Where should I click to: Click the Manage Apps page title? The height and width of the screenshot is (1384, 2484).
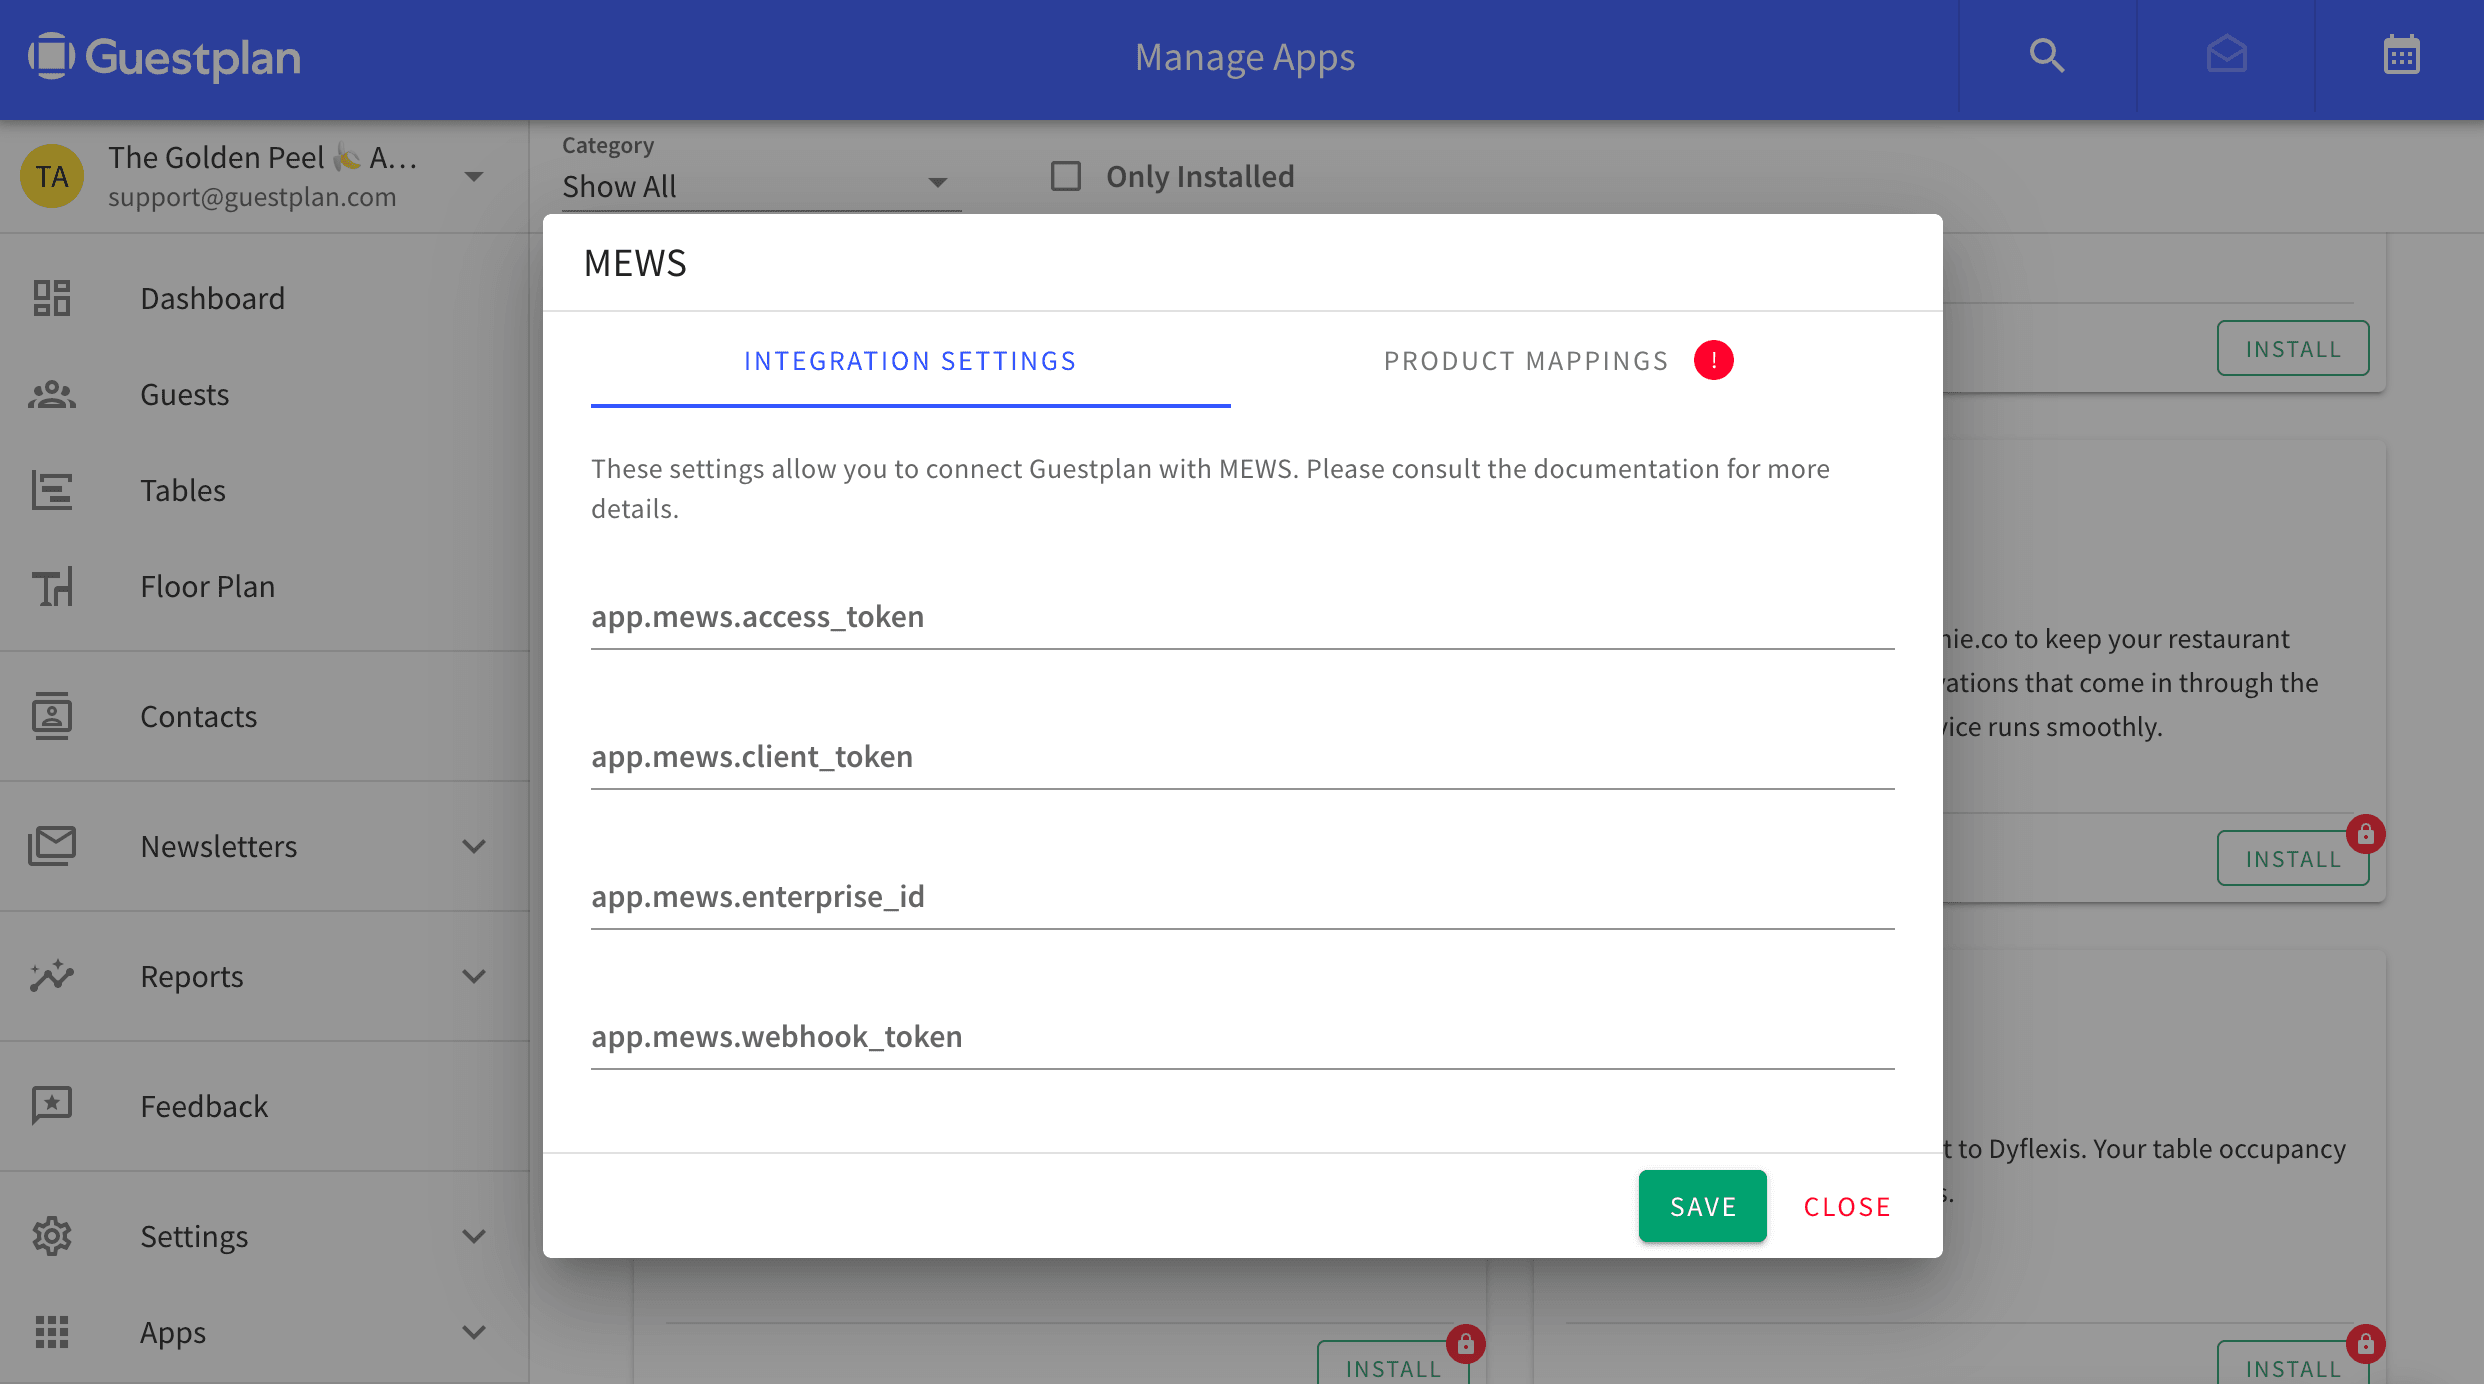tap(1244, 57)
